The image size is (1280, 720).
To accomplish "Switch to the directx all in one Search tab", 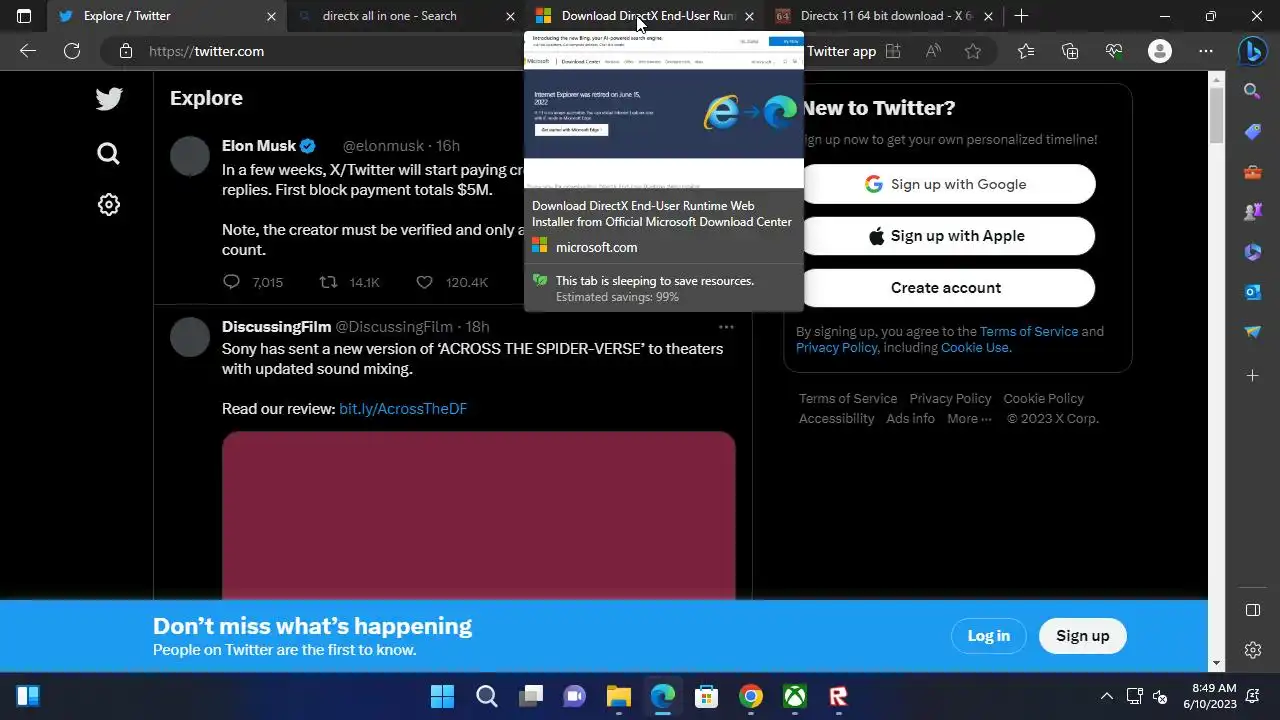I will pos(405,16).
